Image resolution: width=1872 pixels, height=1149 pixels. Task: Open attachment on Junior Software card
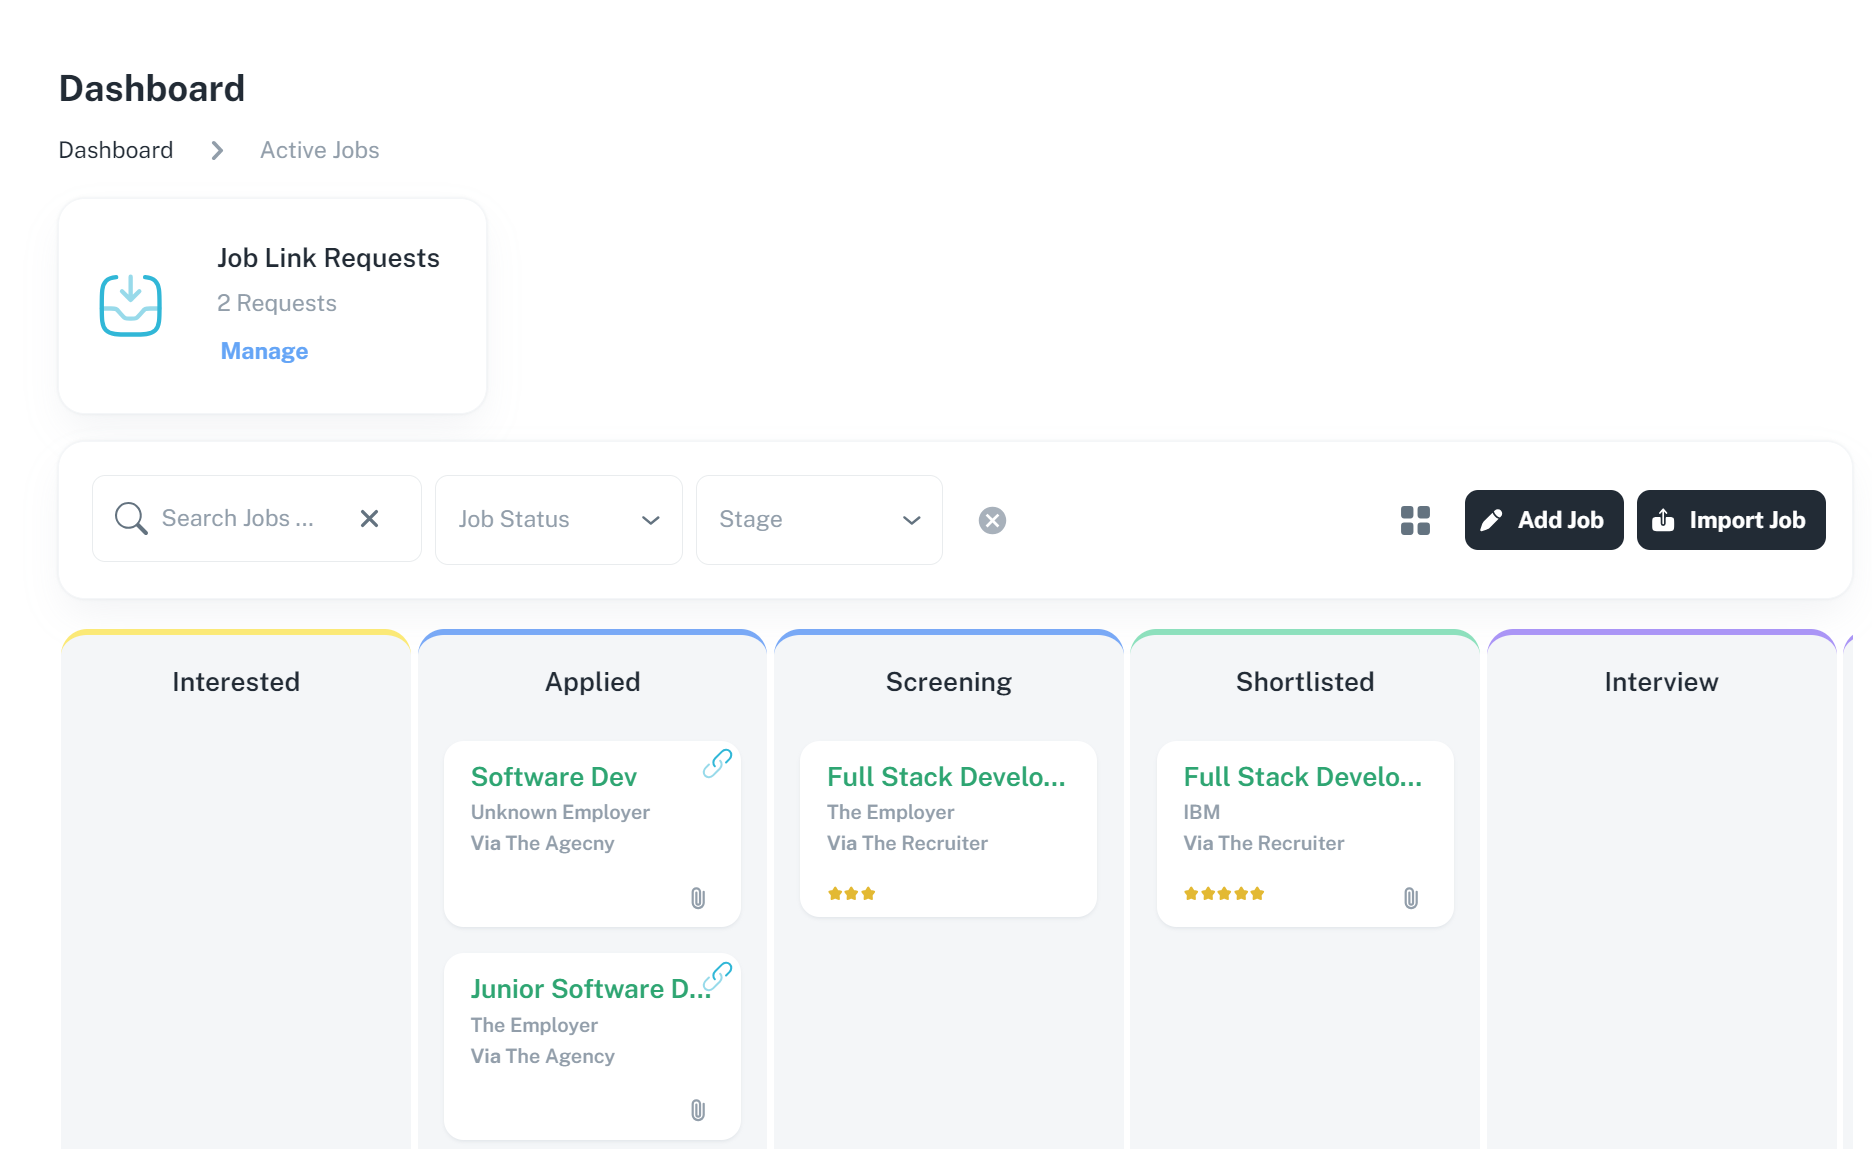pyautogui.click(x=698, y=1110)
